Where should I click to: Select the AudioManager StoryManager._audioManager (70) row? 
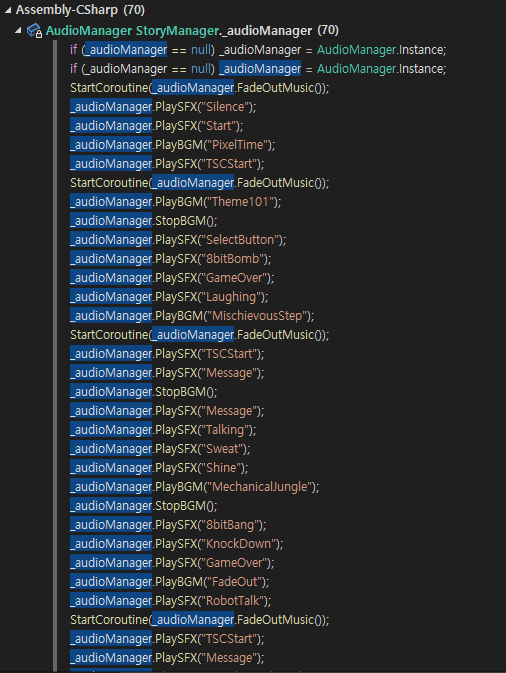tap(192, 30)
